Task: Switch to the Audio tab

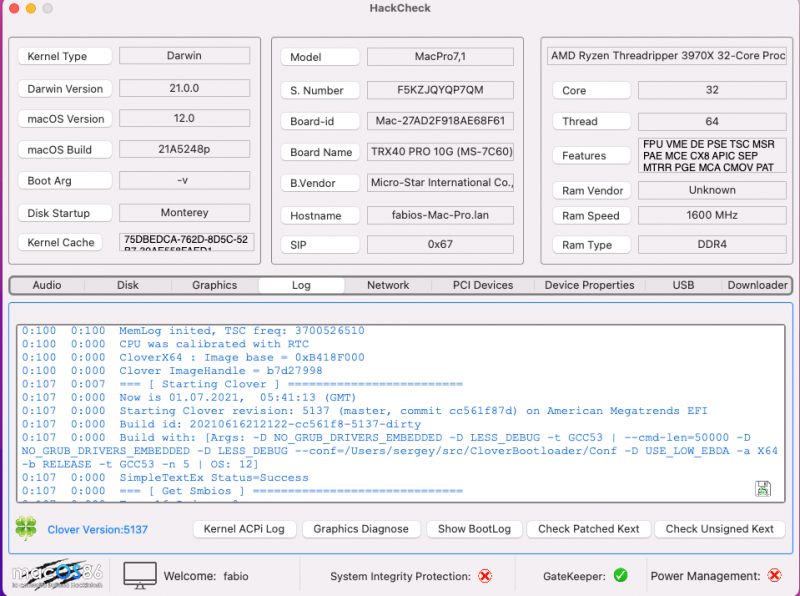Action: pos(47,285)
